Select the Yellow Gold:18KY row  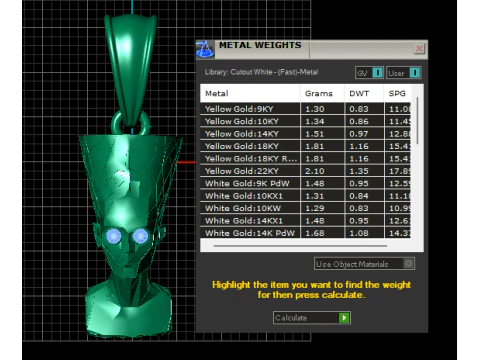click(x=305, y=146)
